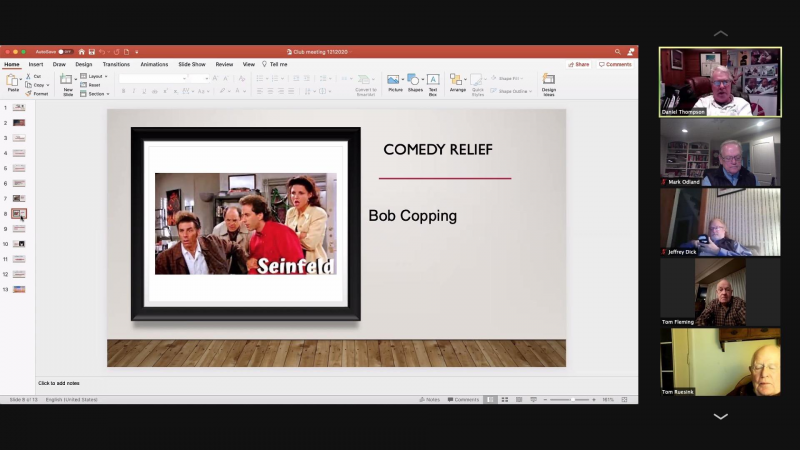Click the Tell me search box
This screenshot has height=450, width=800.
tap(274, 64)
